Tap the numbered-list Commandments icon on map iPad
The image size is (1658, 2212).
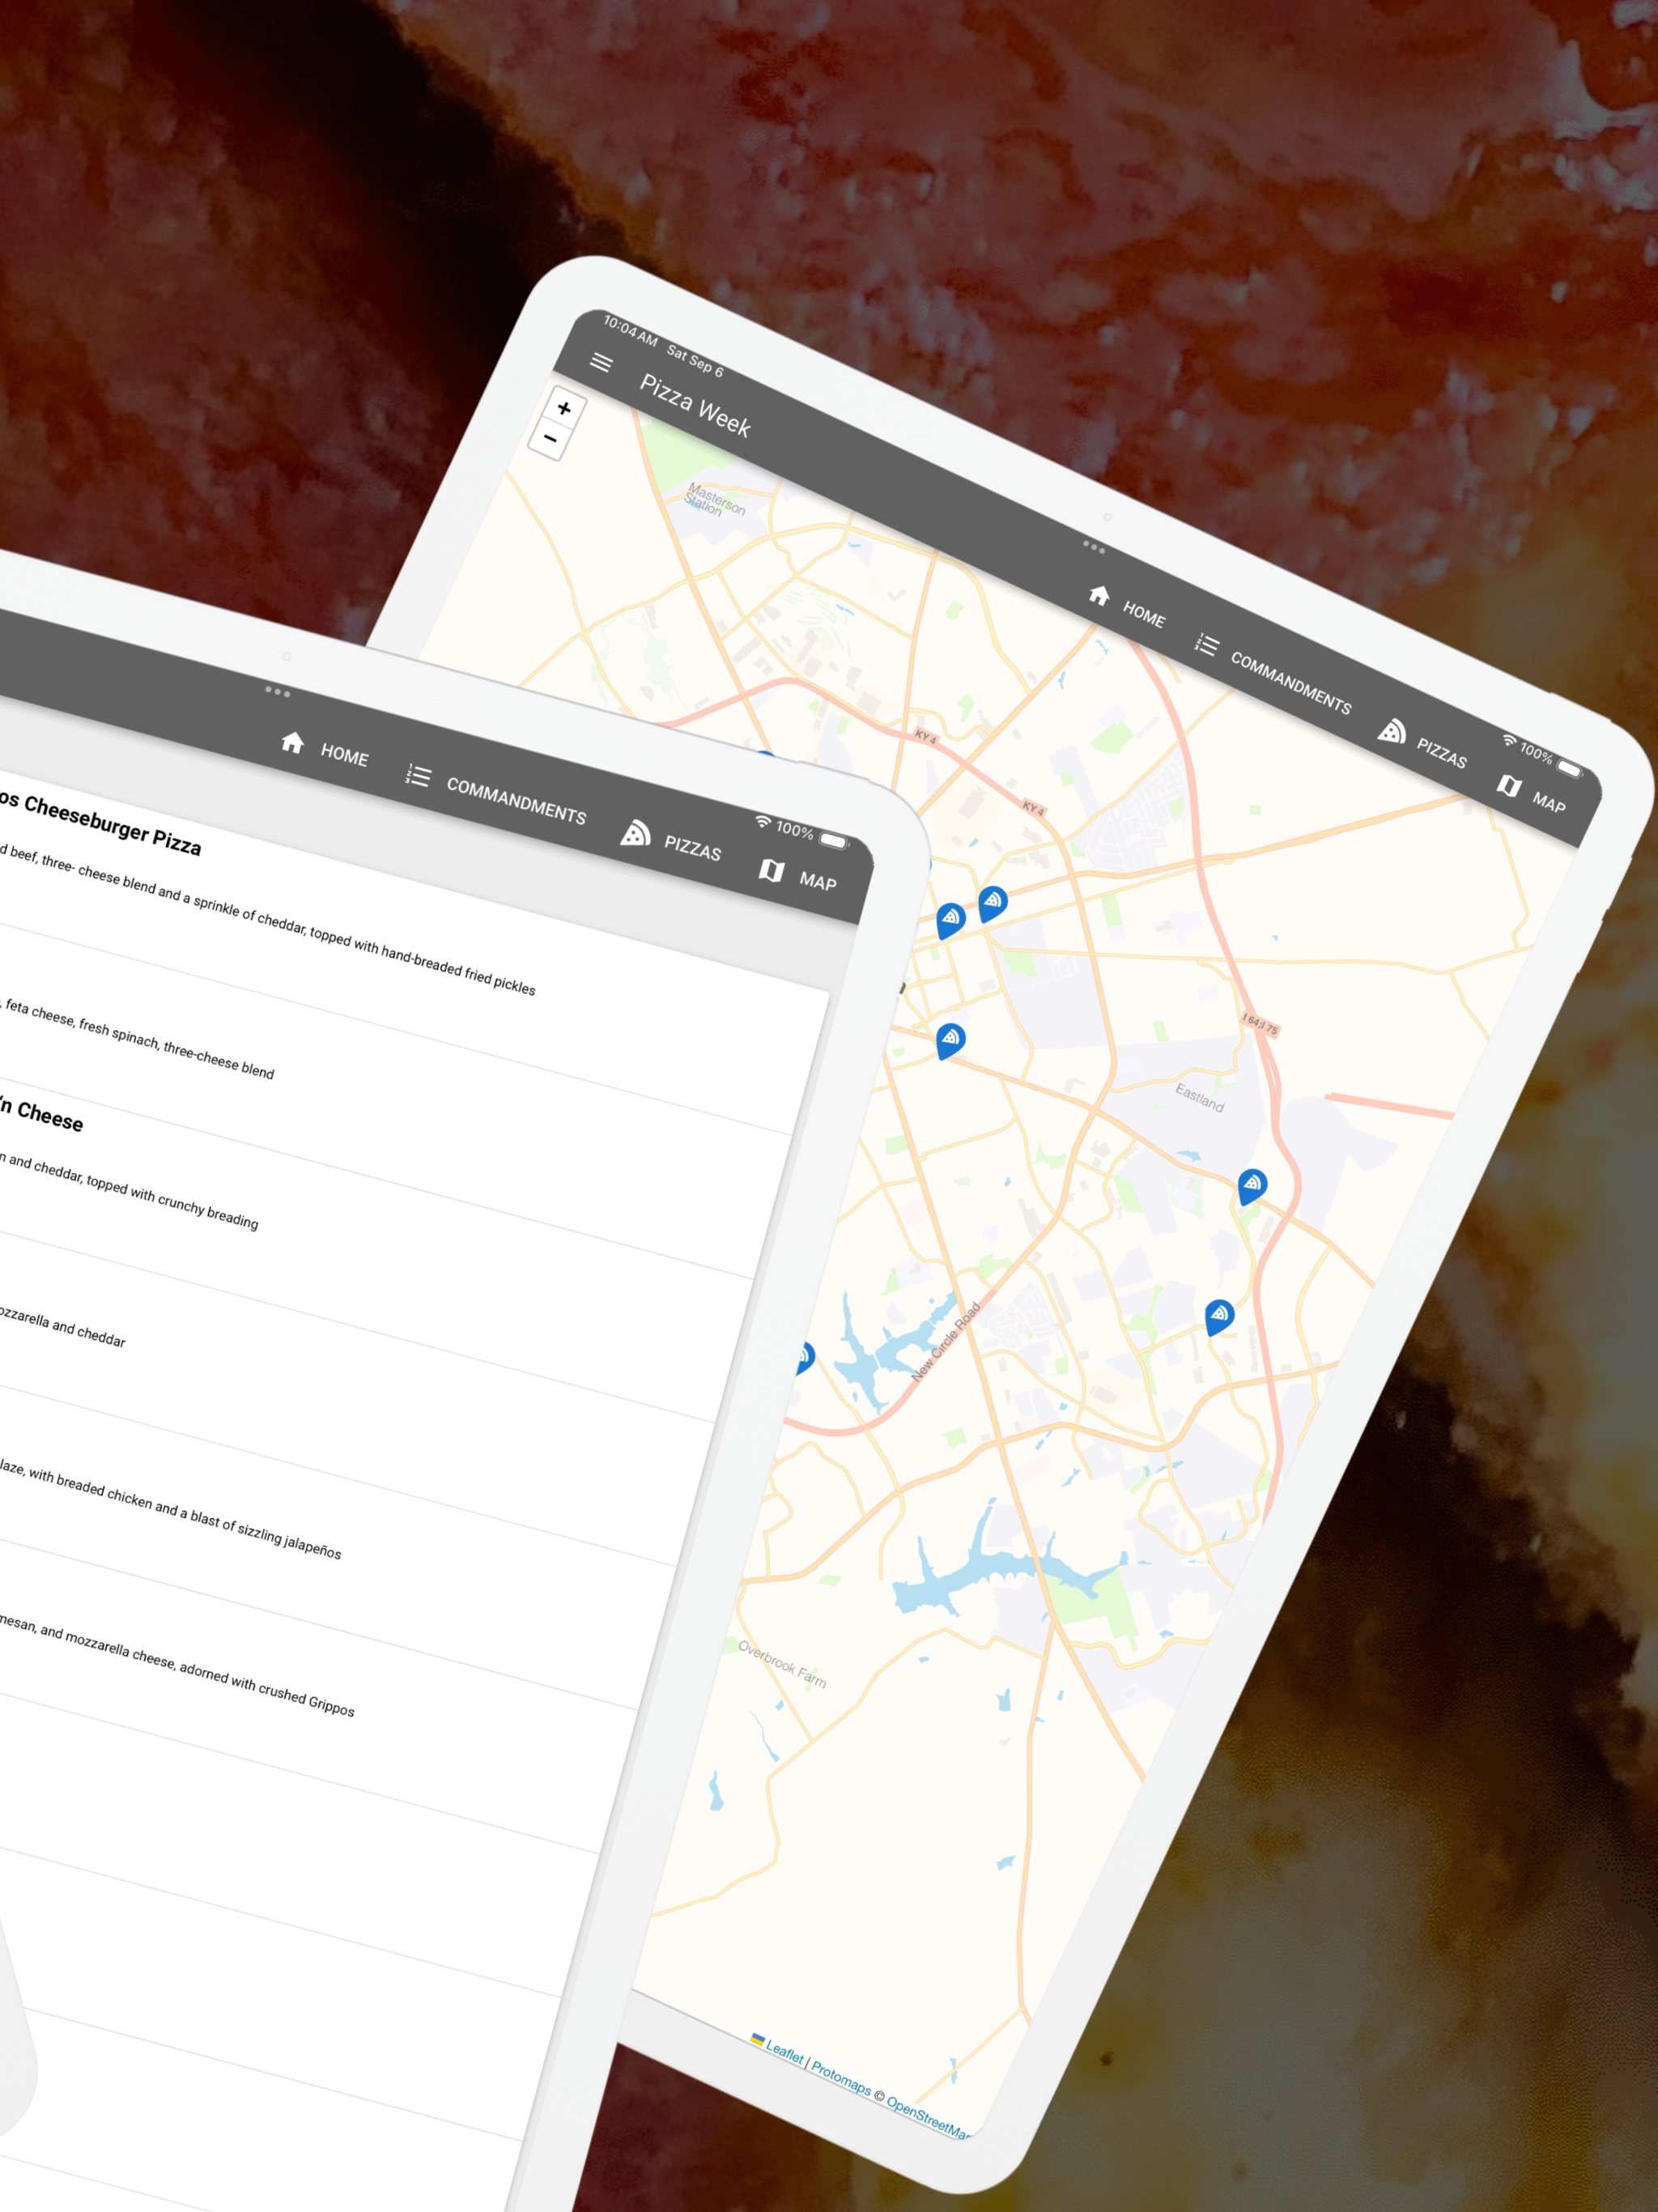click(1206, 645)
